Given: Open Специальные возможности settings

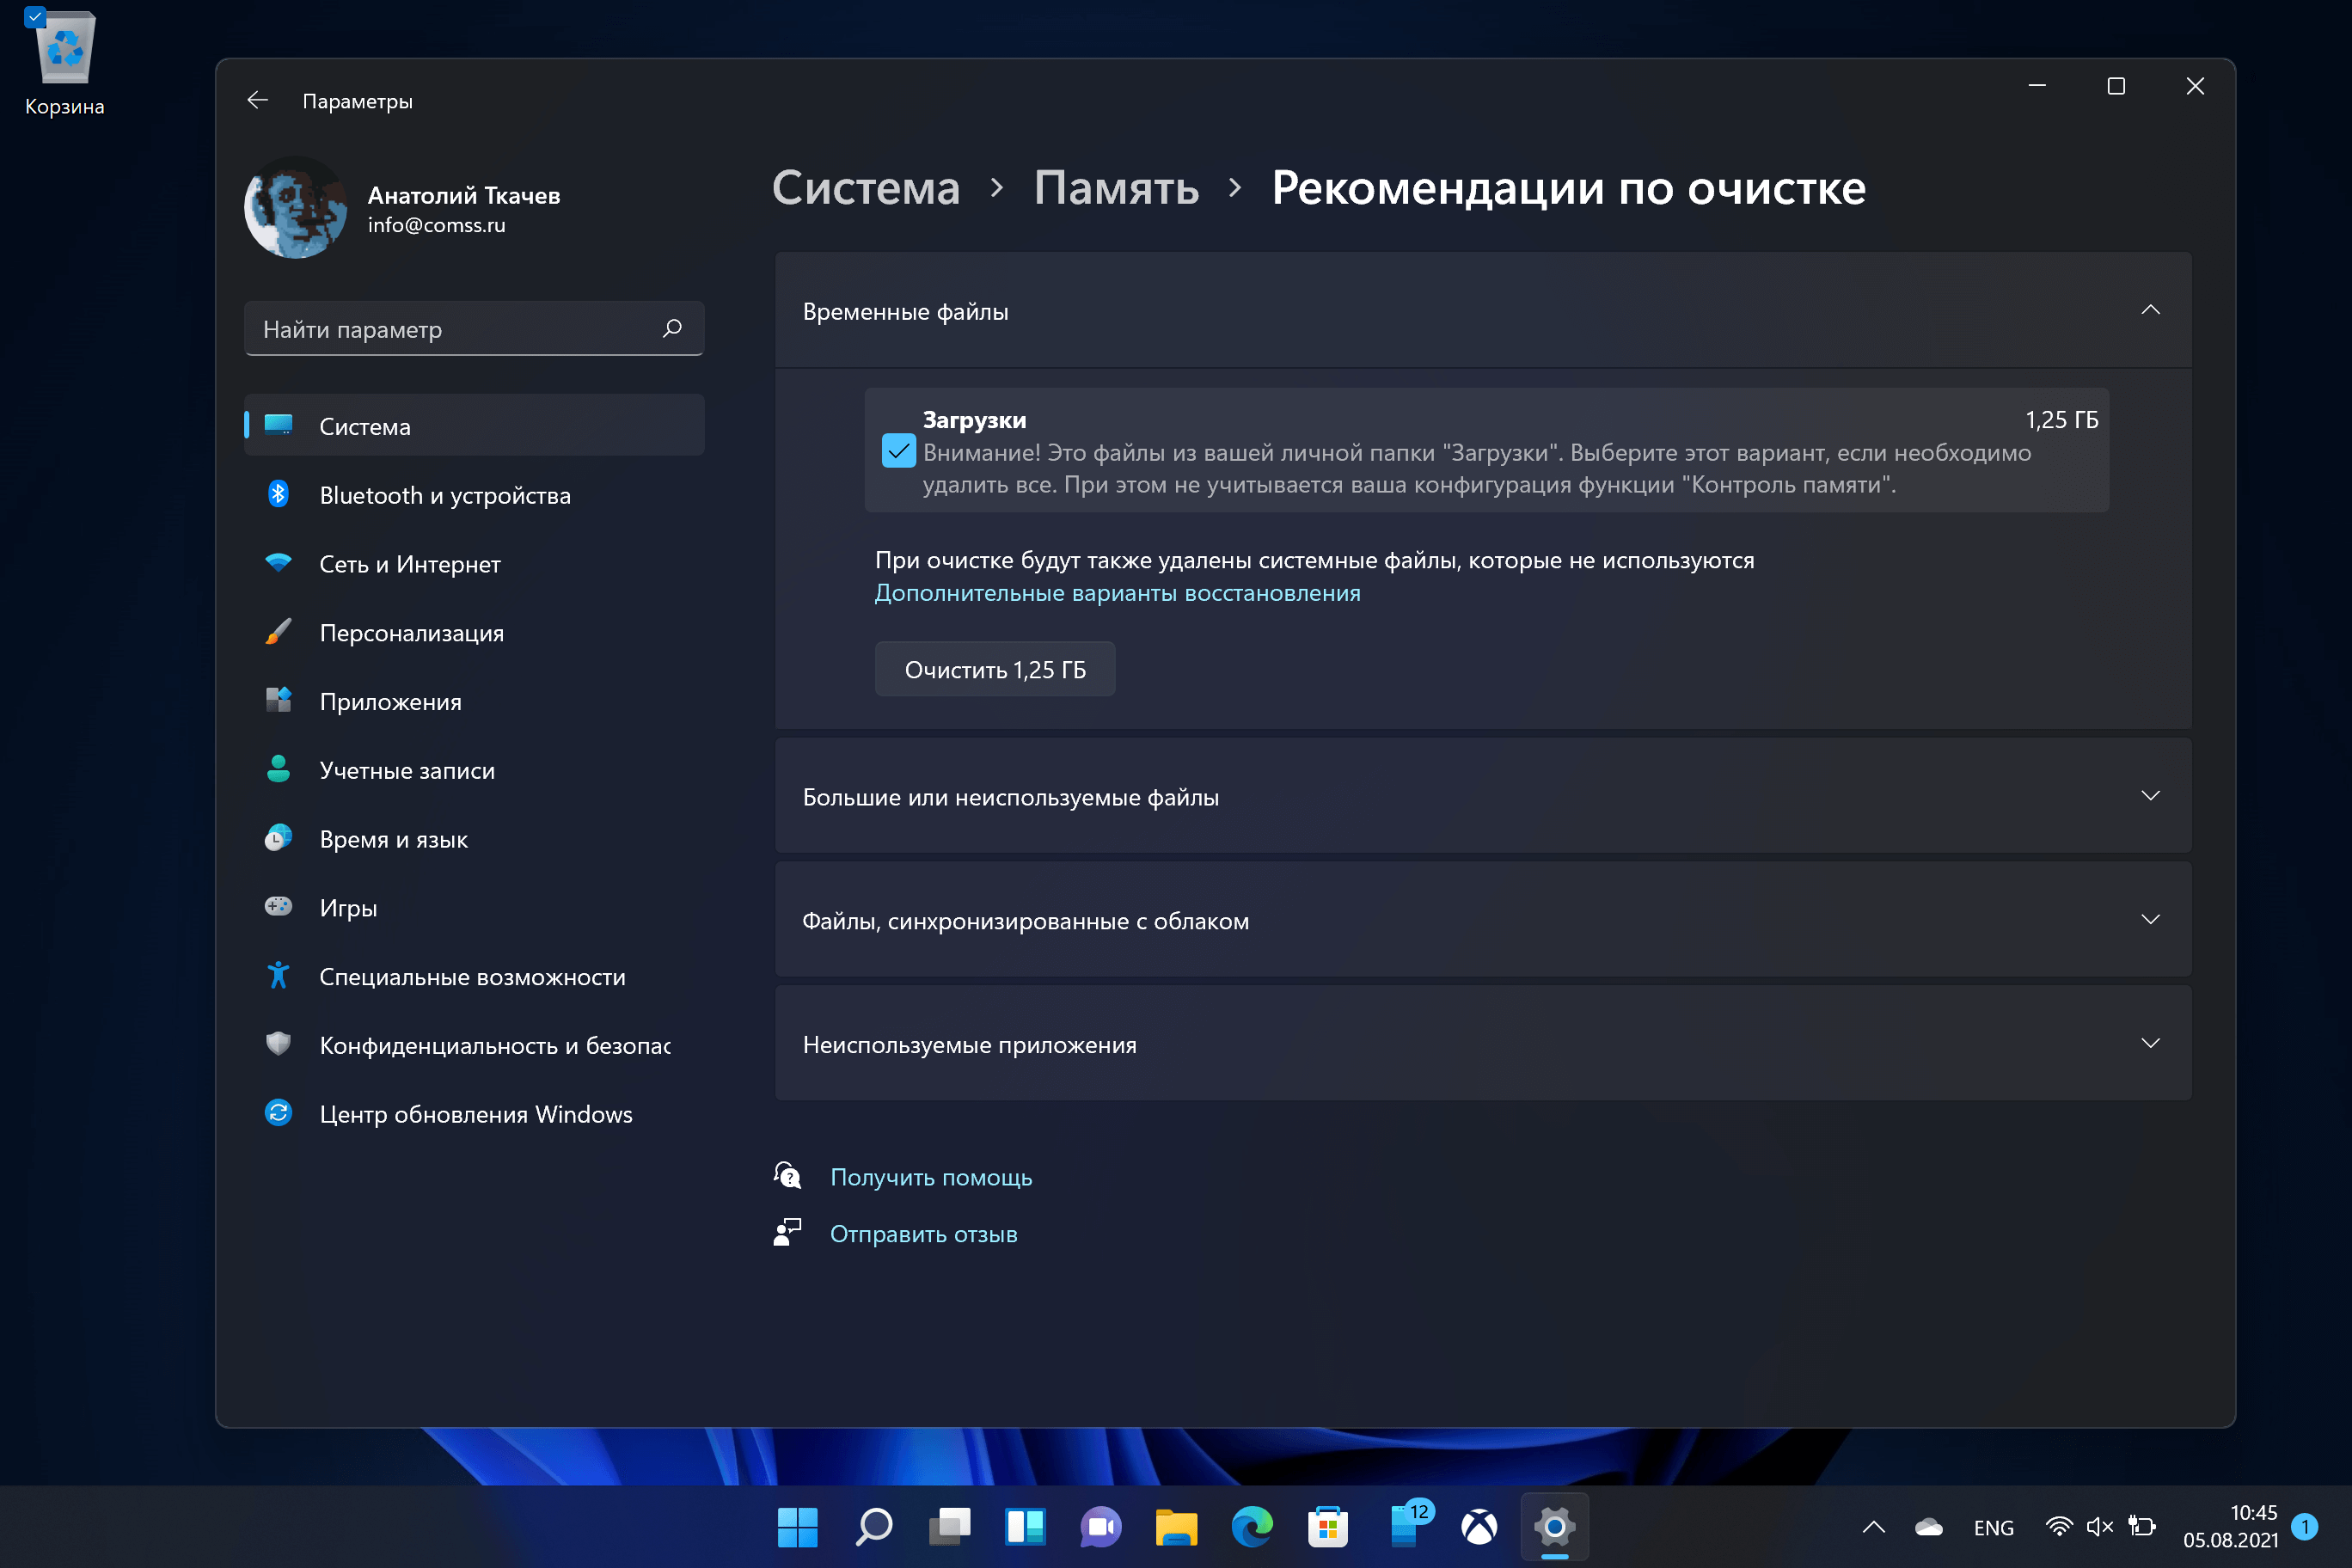Looking at the screenshot, I should click(x=471, y=977).
